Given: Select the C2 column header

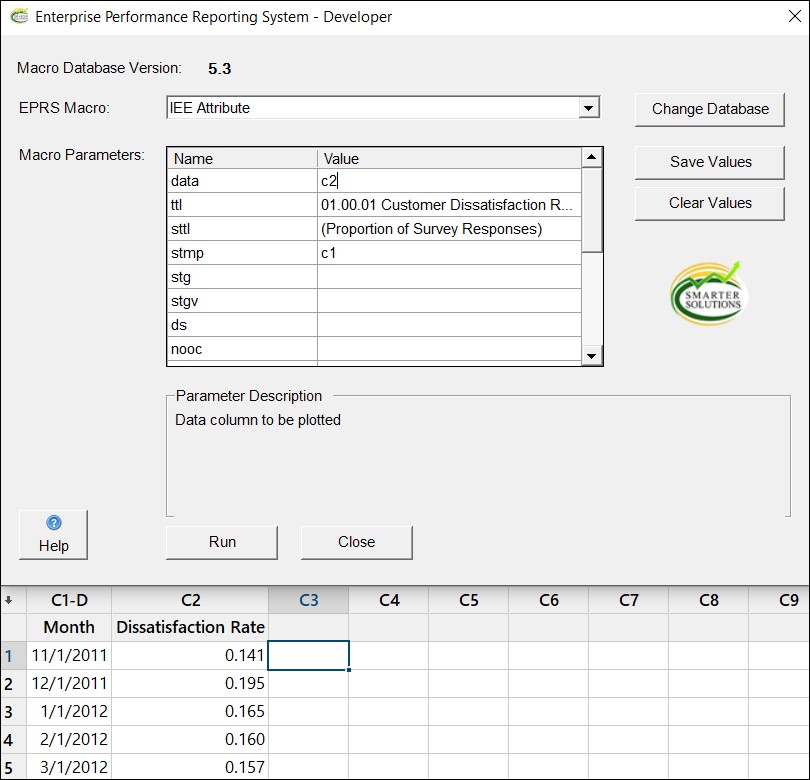Looking at the screenshot, I should tap(190, 600).
